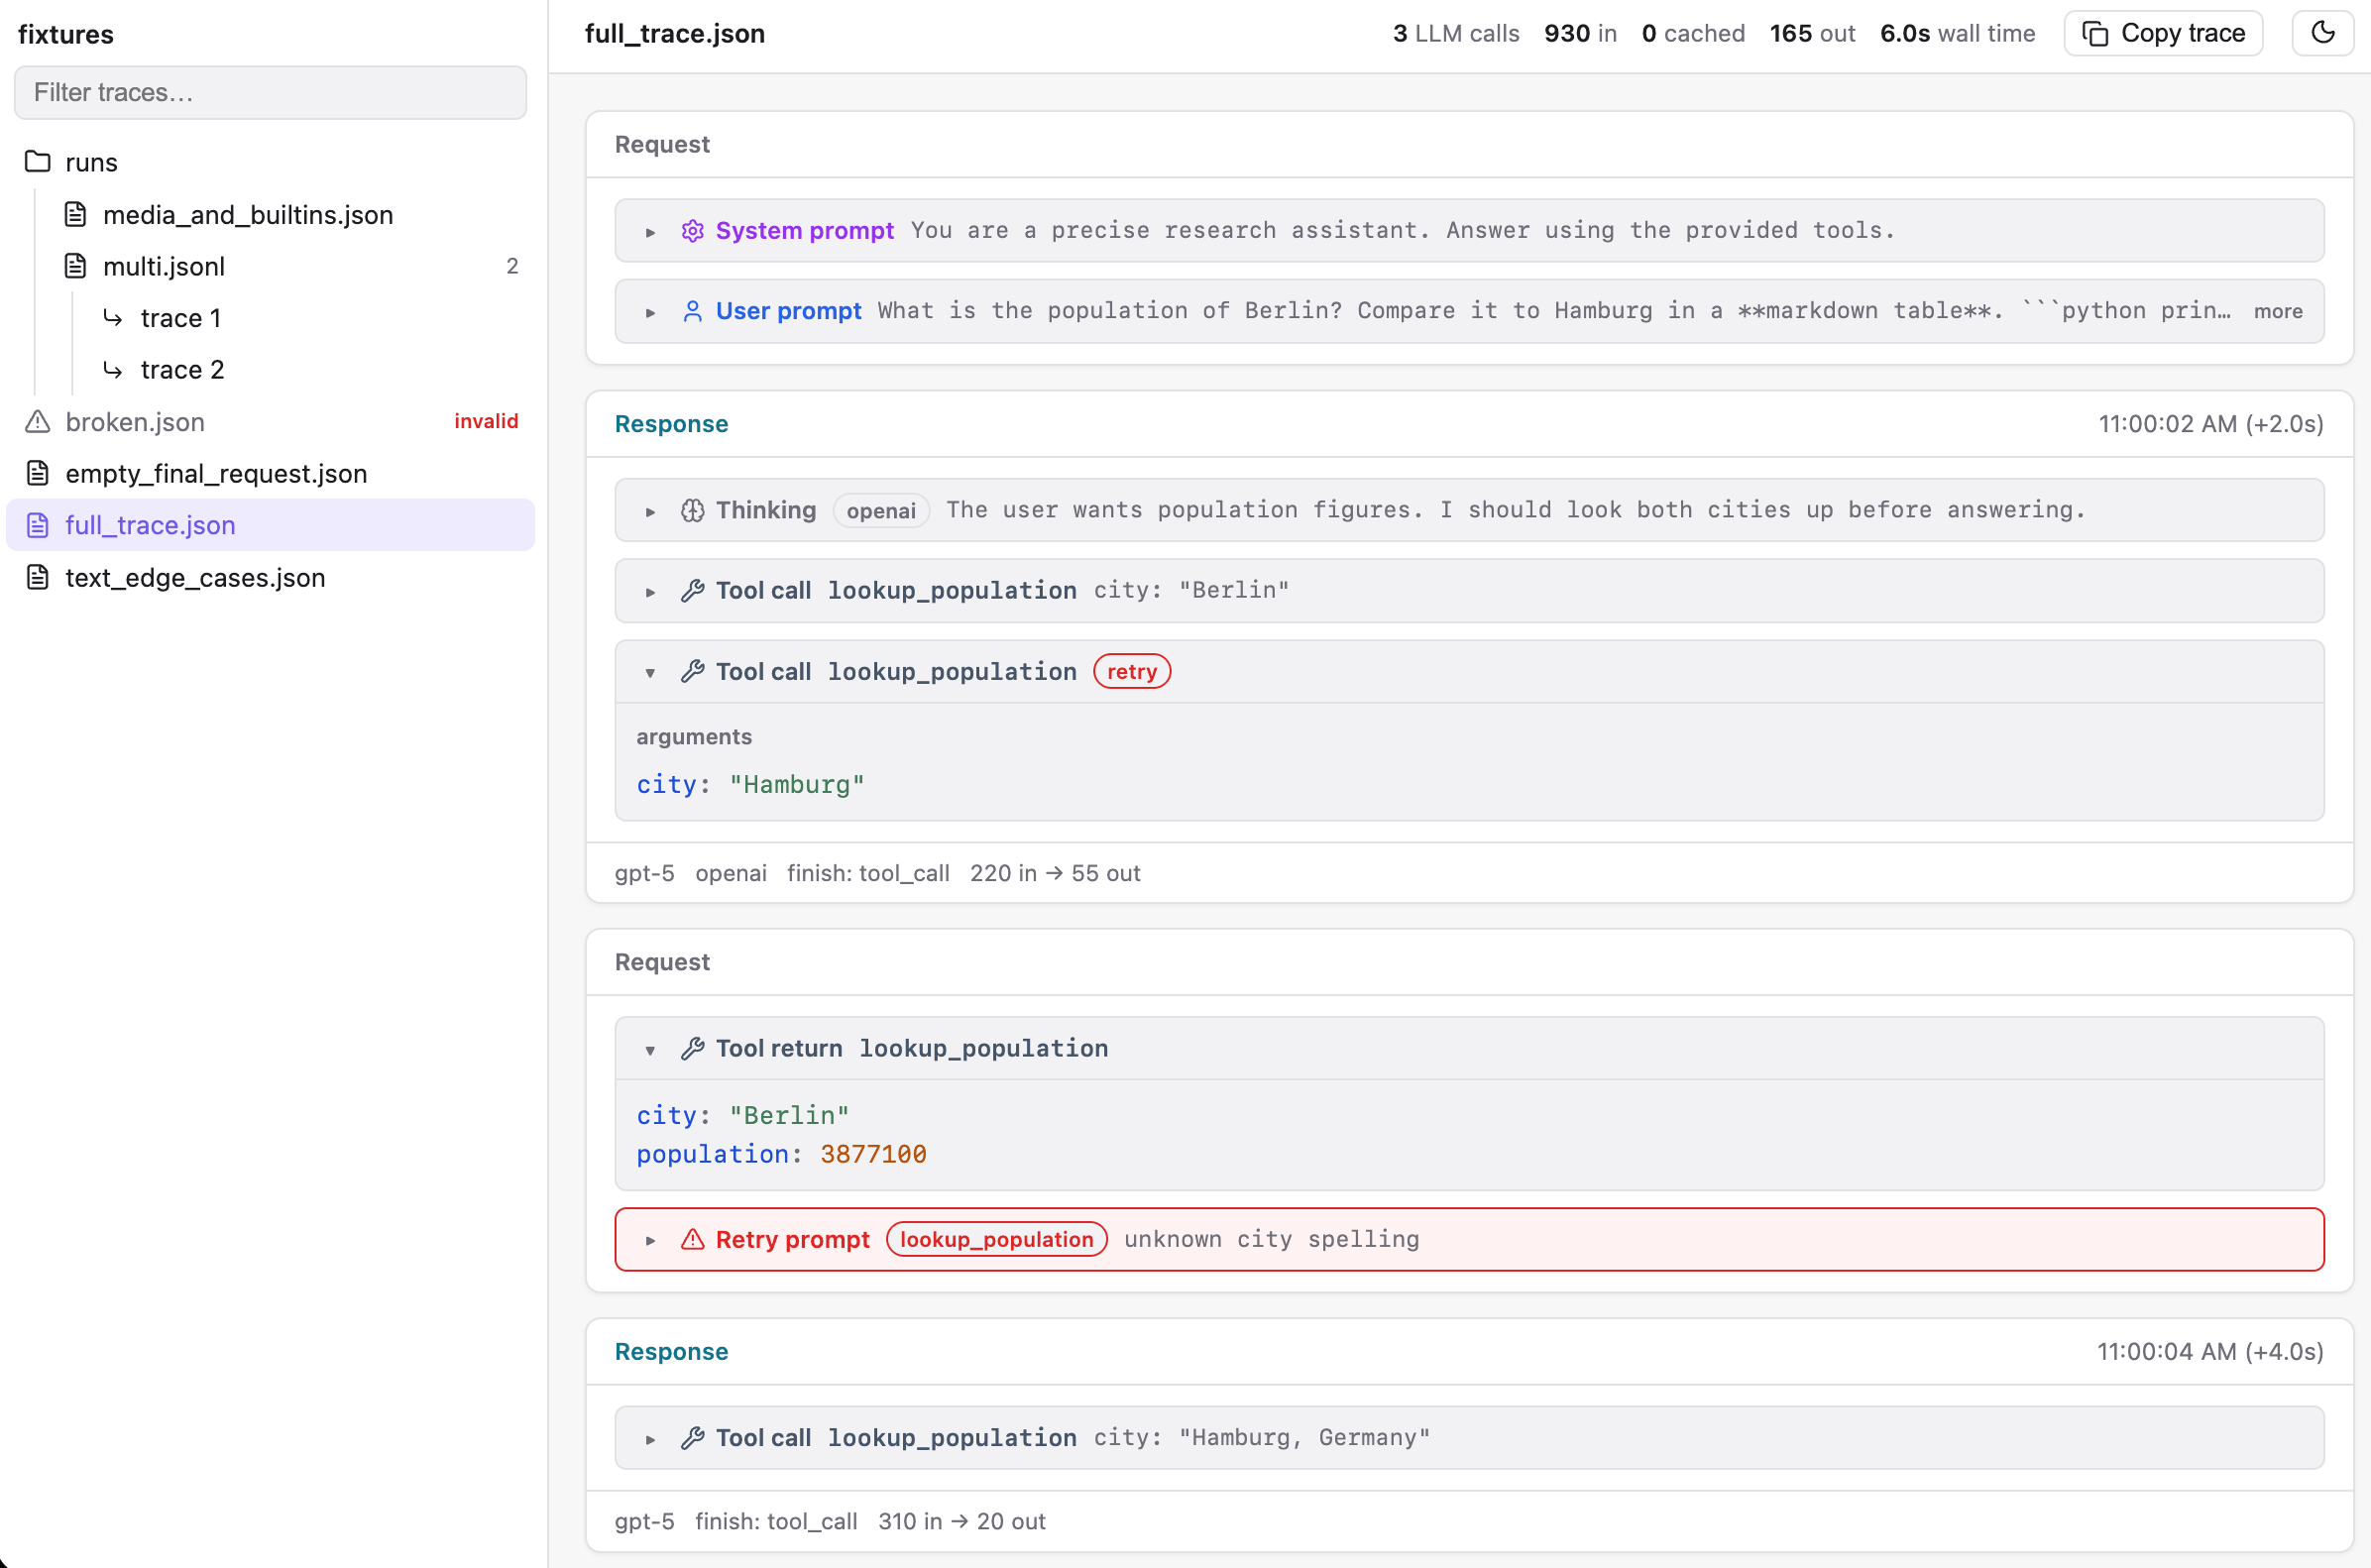Click the runs folder icon
The image size is (2371, 1568).
38,162
